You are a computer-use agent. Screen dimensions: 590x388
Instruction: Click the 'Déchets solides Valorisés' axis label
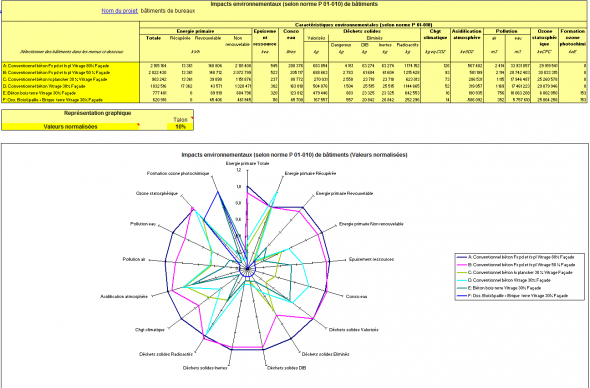pos(353,330)
